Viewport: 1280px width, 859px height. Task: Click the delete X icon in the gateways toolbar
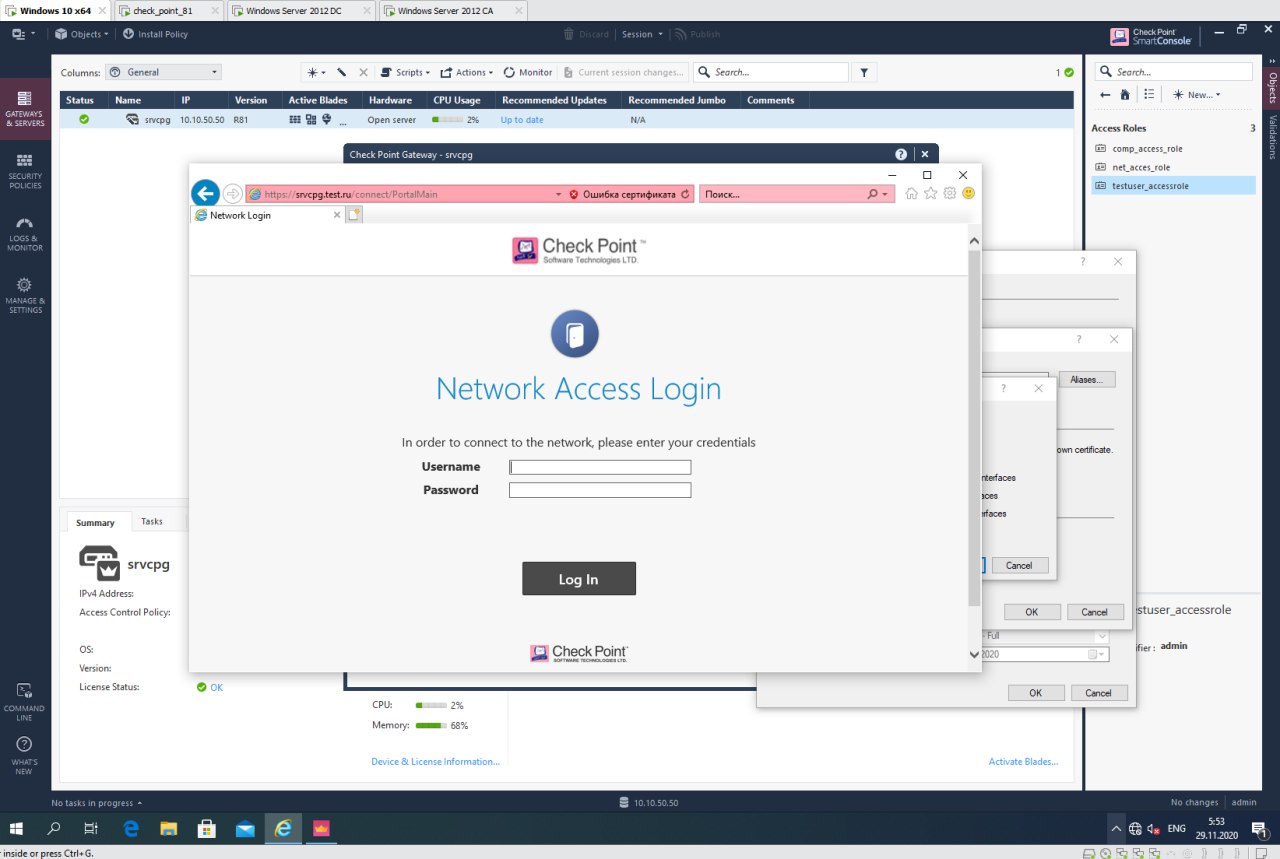[x=363, y=72]
